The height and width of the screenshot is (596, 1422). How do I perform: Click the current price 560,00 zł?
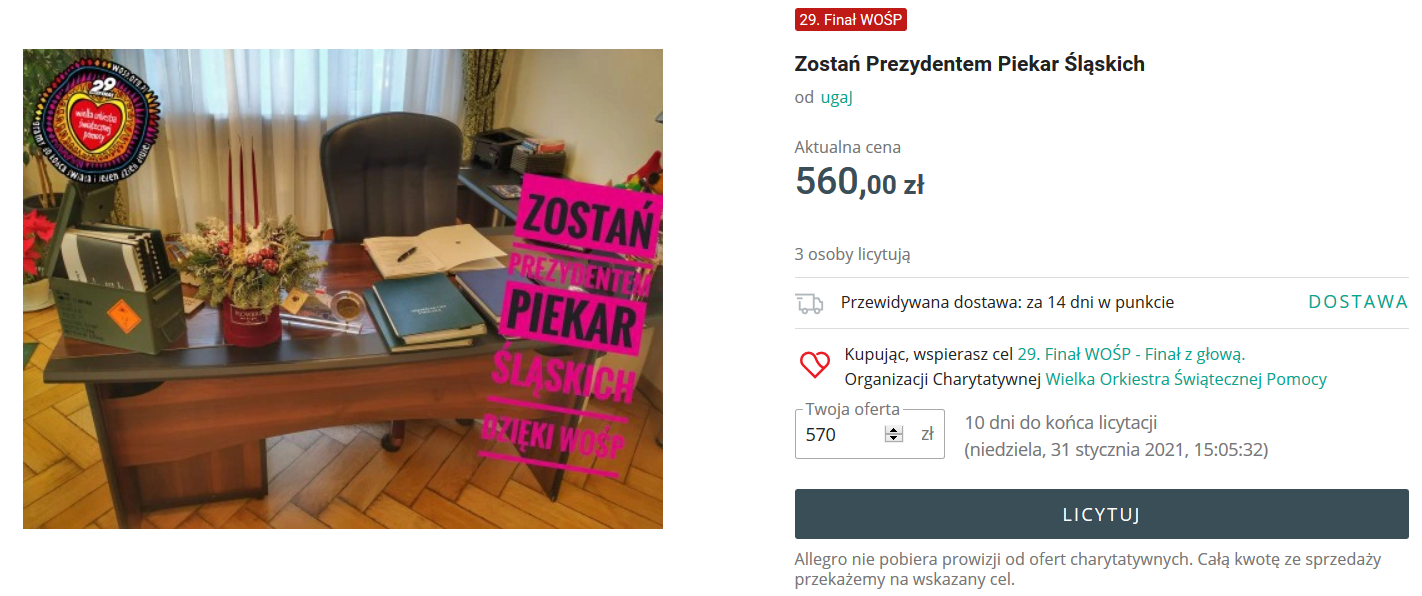coord(859,182)
